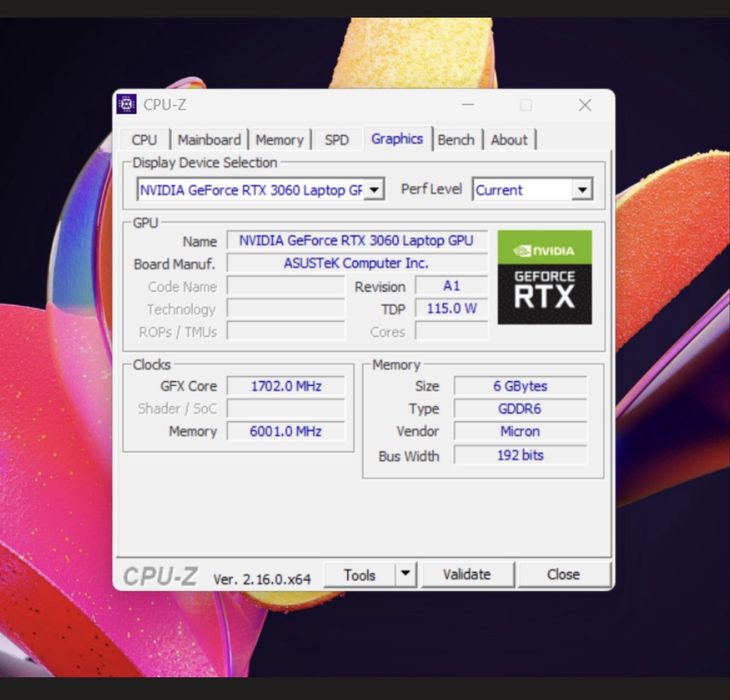Expand the display device selection dropdown arrow
Image resolution: width=730 pixels, height=700 pixels.
[x=374, y=189]
